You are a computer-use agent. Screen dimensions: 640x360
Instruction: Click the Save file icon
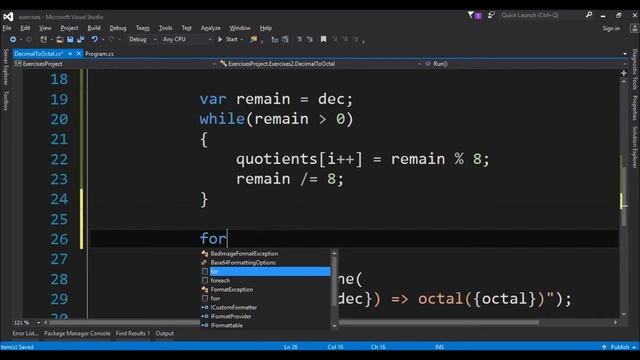click(70, 40)
